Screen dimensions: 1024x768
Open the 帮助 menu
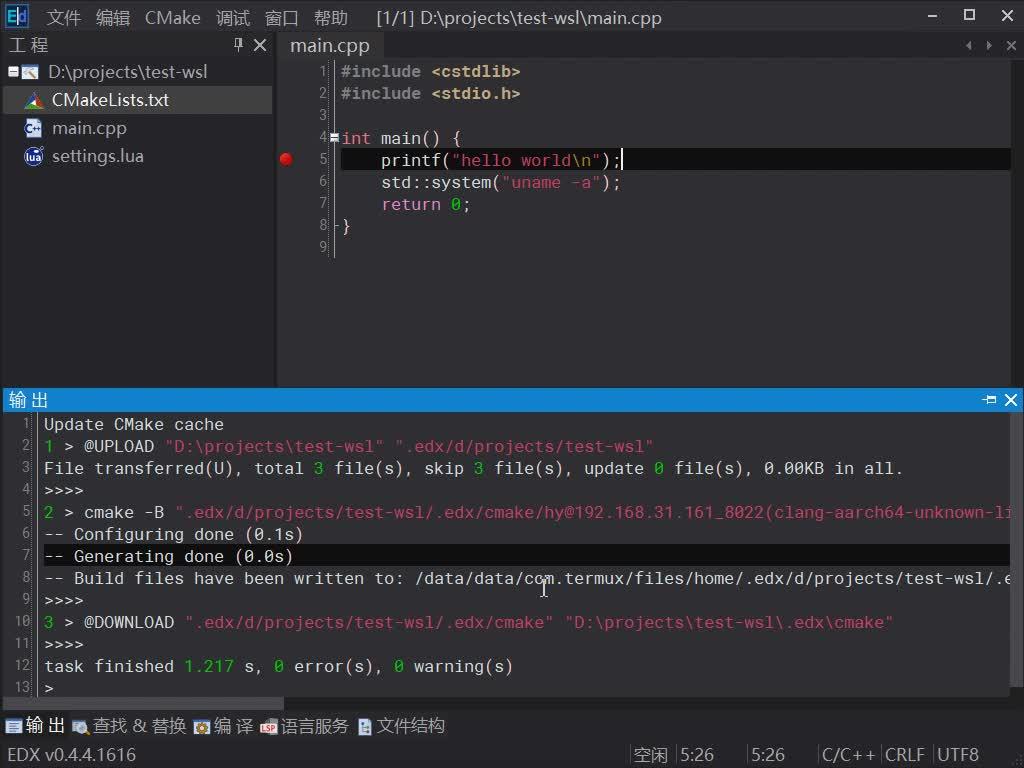point(330,18)
